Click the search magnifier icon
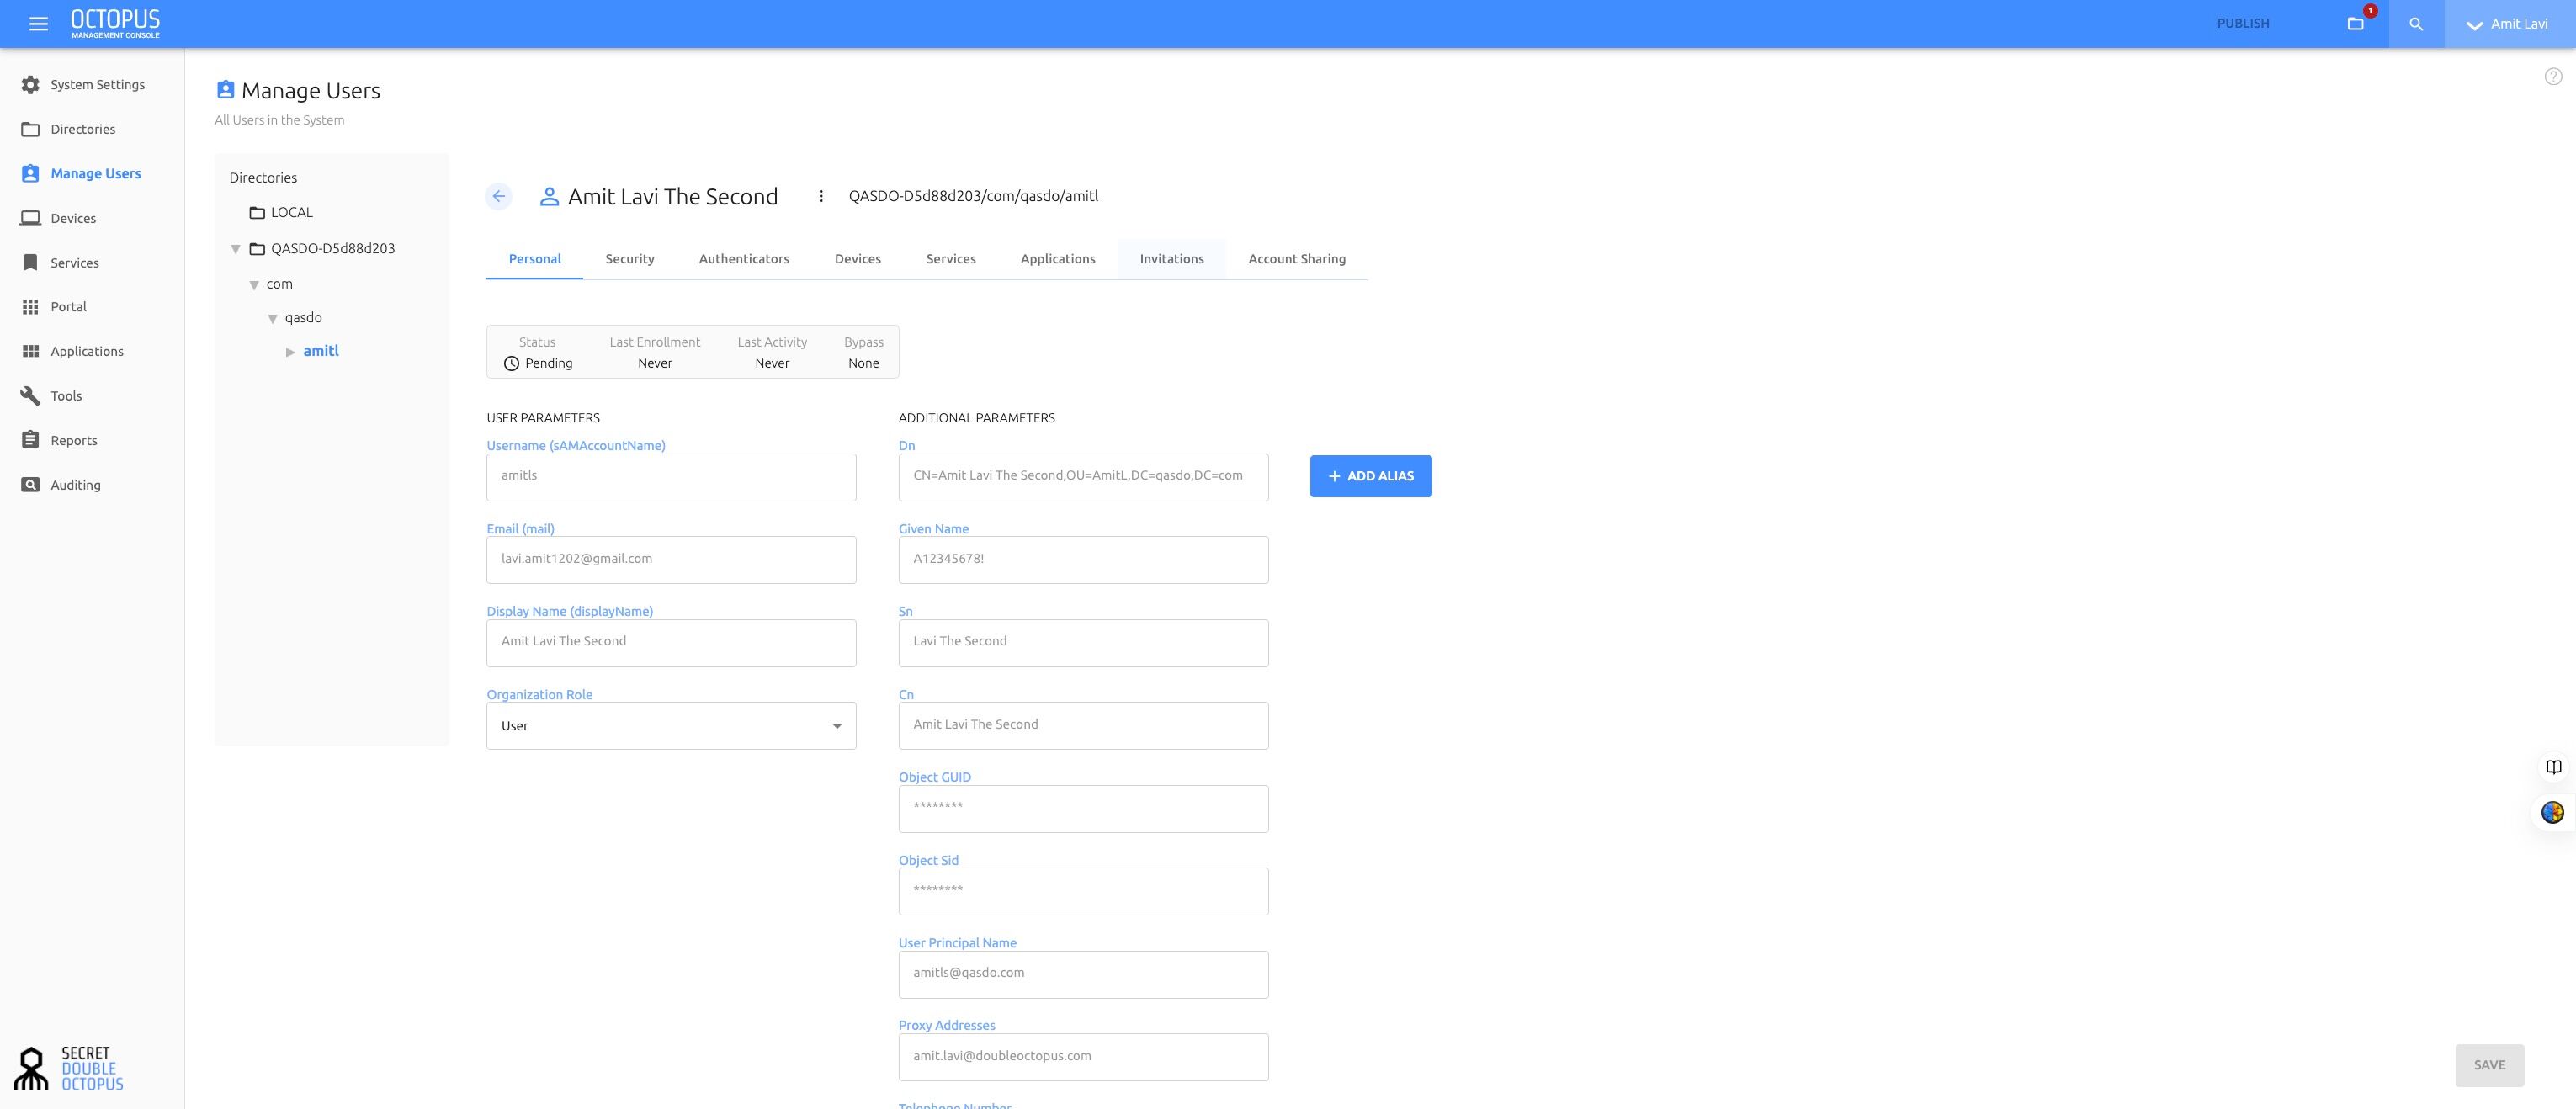The height and width of the screenshot is (1109, 2576). click(2415, 24)
